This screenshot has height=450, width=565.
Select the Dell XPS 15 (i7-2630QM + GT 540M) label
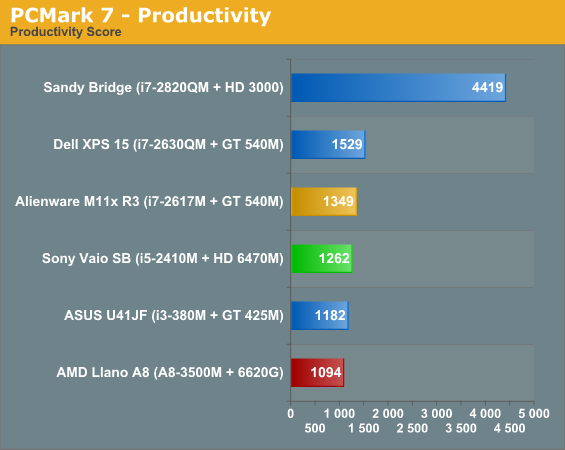tap(168, 144)
